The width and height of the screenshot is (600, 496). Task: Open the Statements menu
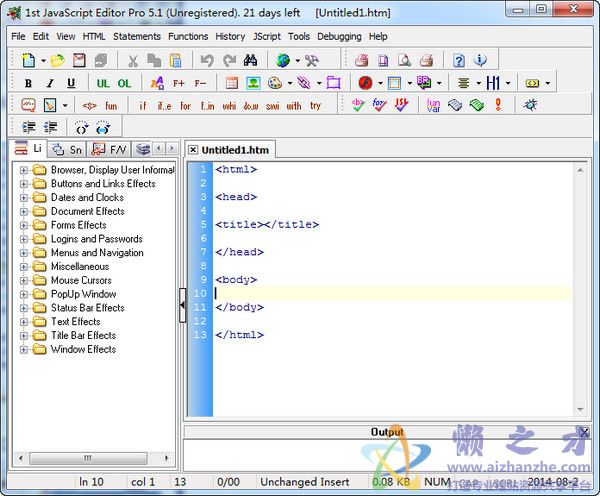[x=137, y=36]
